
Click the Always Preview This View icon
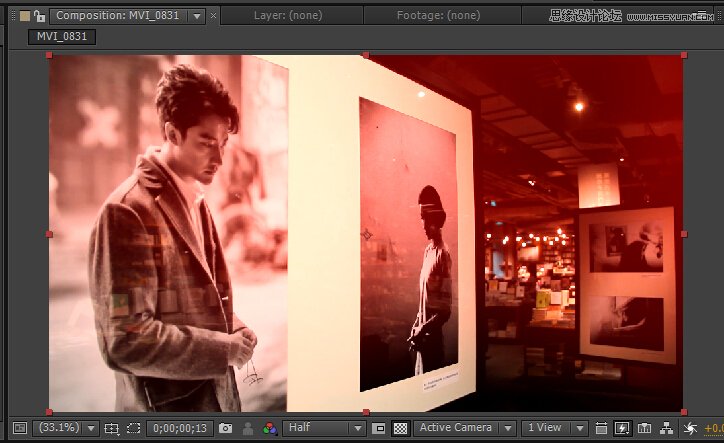coord(19,428)
